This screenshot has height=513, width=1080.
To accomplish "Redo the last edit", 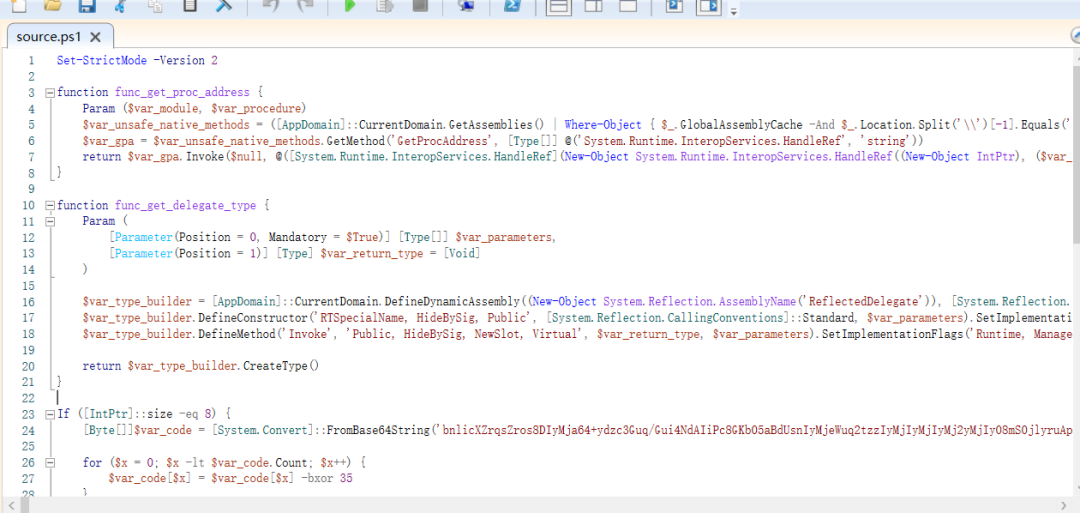I will coord(304,6).
